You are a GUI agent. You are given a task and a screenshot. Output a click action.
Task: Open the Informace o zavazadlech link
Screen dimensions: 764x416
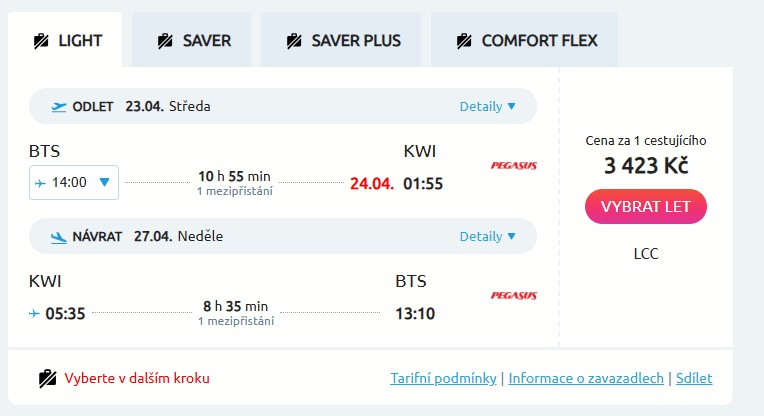pos(586,378)
